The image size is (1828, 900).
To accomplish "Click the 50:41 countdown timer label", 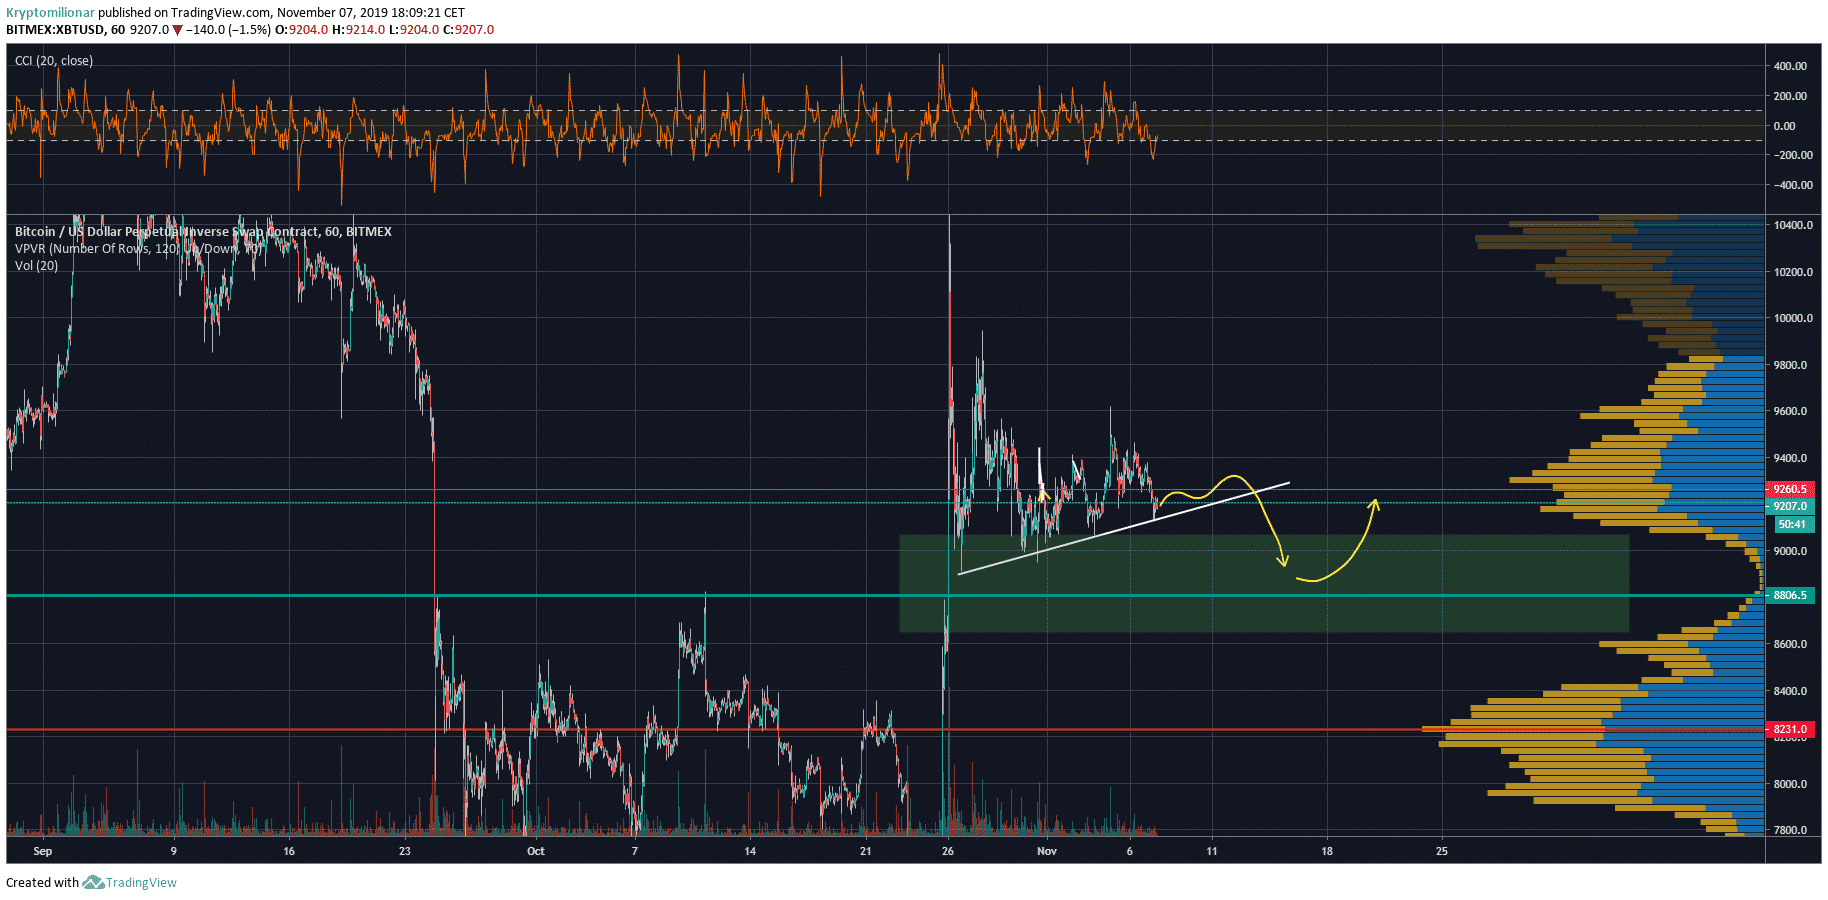I will pos(1791,524).
